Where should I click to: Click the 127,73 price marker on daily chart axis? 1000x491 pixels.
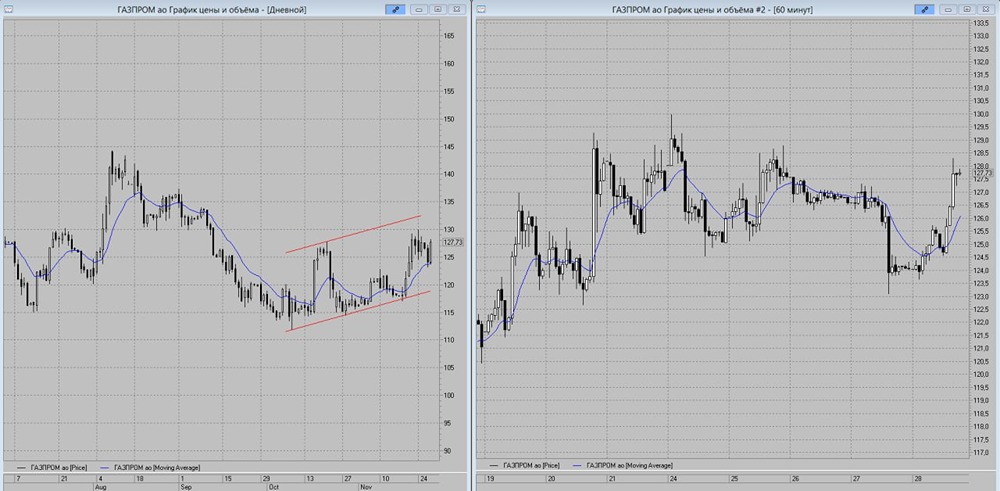click(452, 242)
